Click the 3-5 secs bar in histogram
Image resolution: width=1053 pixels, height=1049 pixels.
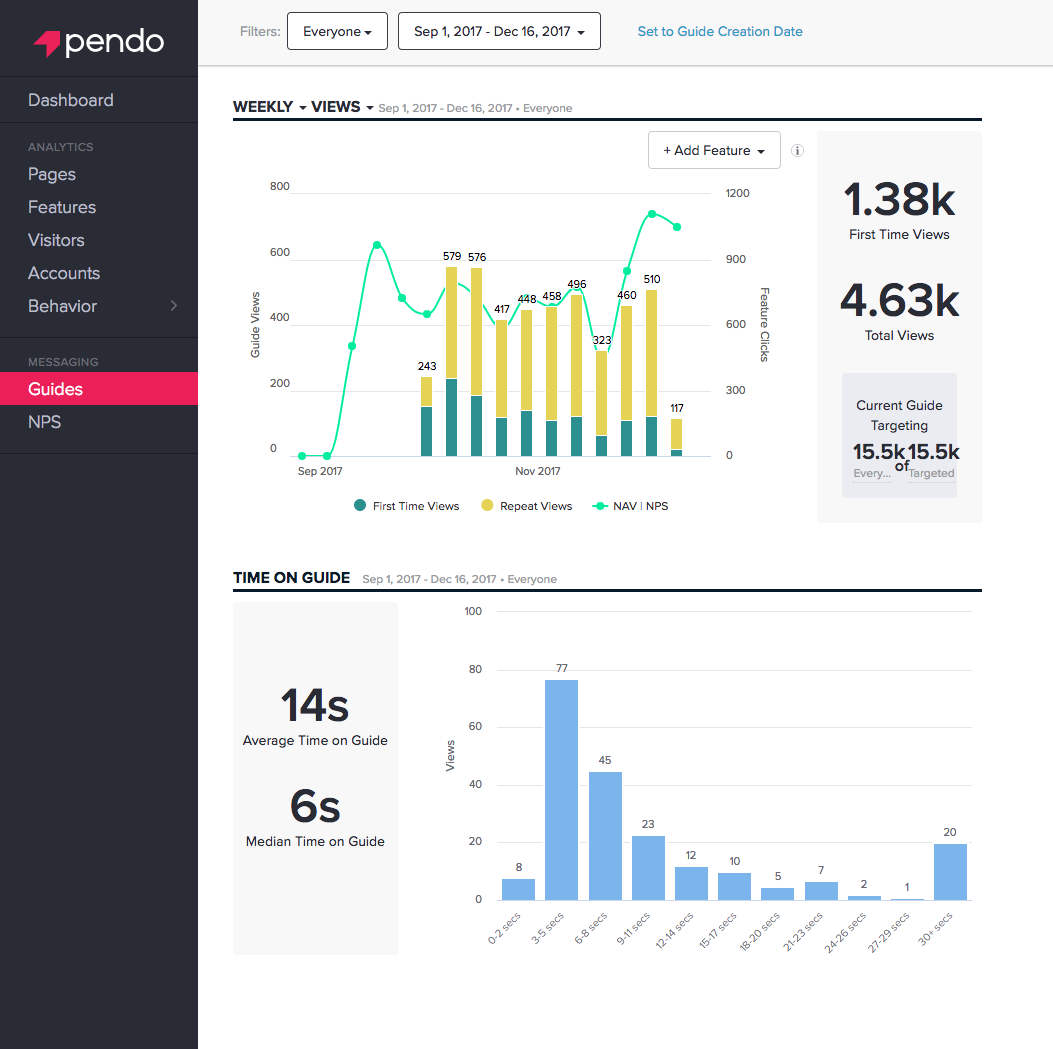pyautogui.click(x=561, y=790)
